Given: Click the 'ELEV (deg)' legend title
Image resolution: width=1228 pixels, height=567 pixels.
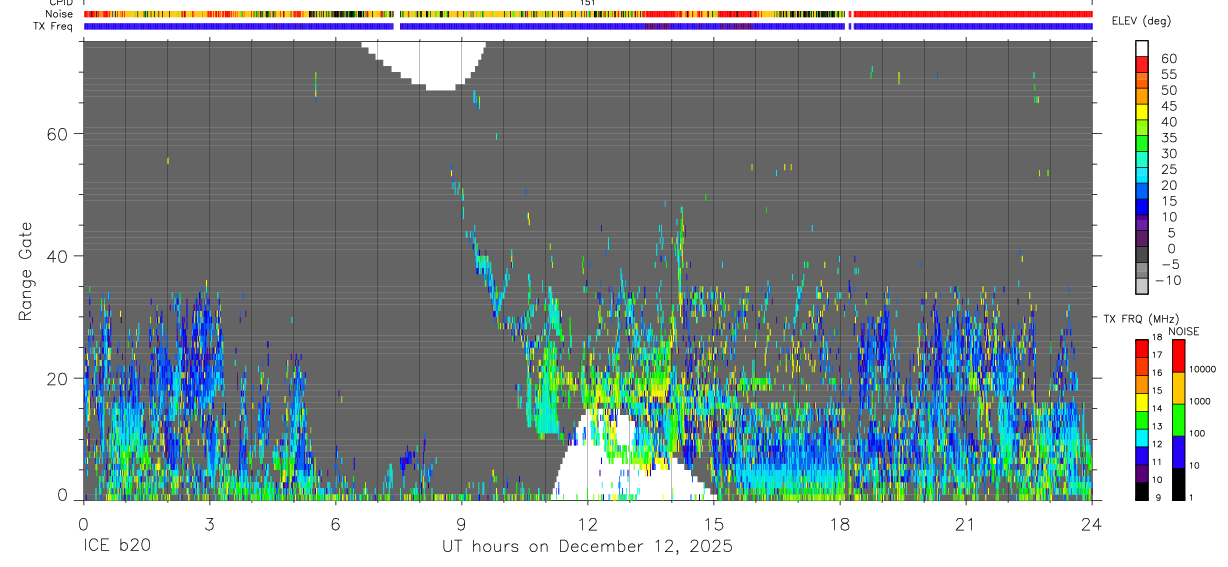Looking at the screenshot, I should [x=1142, y=21].
